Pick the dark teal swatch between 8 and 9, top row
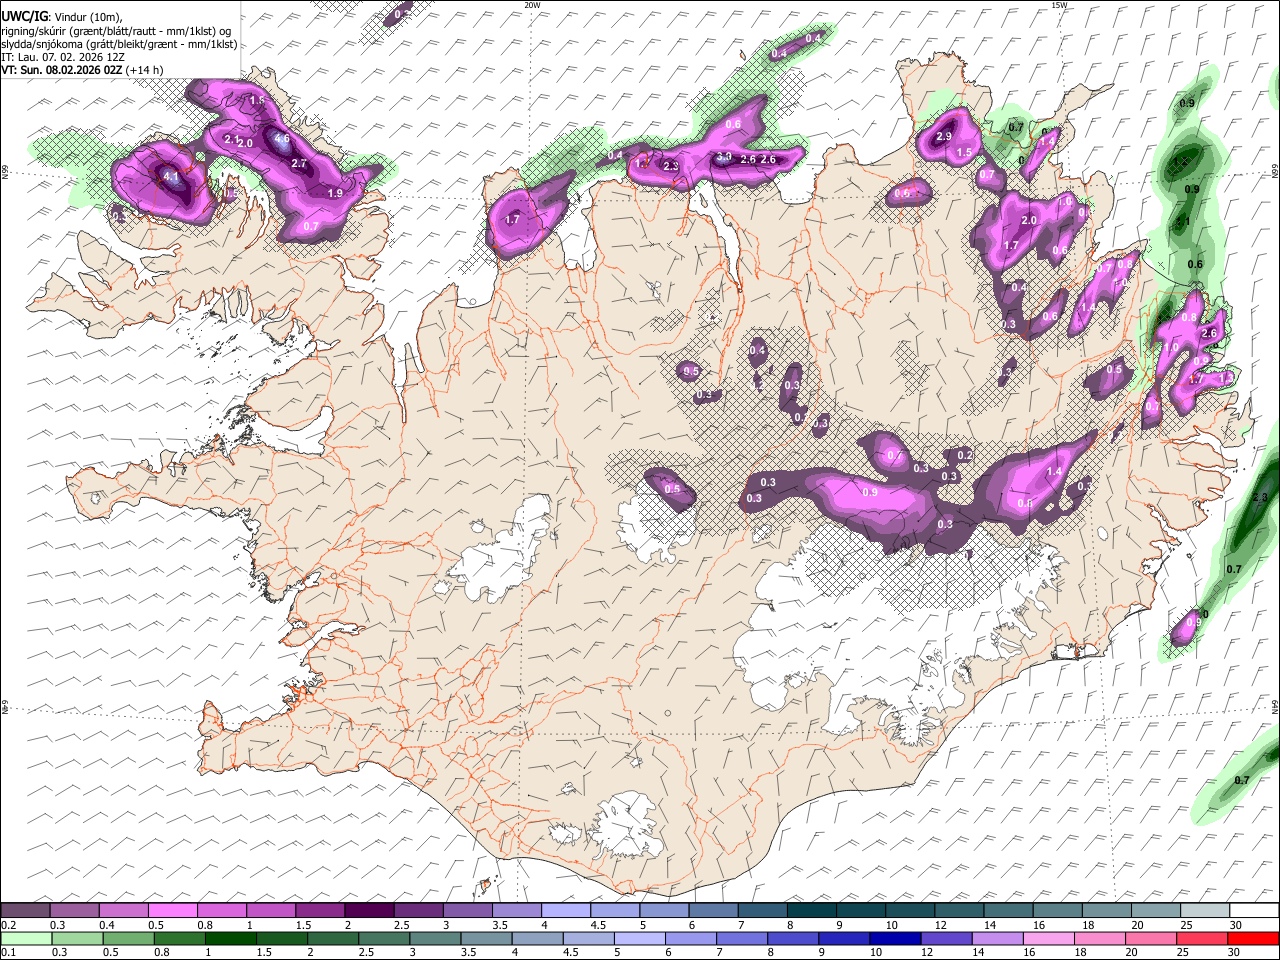Screen dimensions: 1280x960 tap(811, 911)
